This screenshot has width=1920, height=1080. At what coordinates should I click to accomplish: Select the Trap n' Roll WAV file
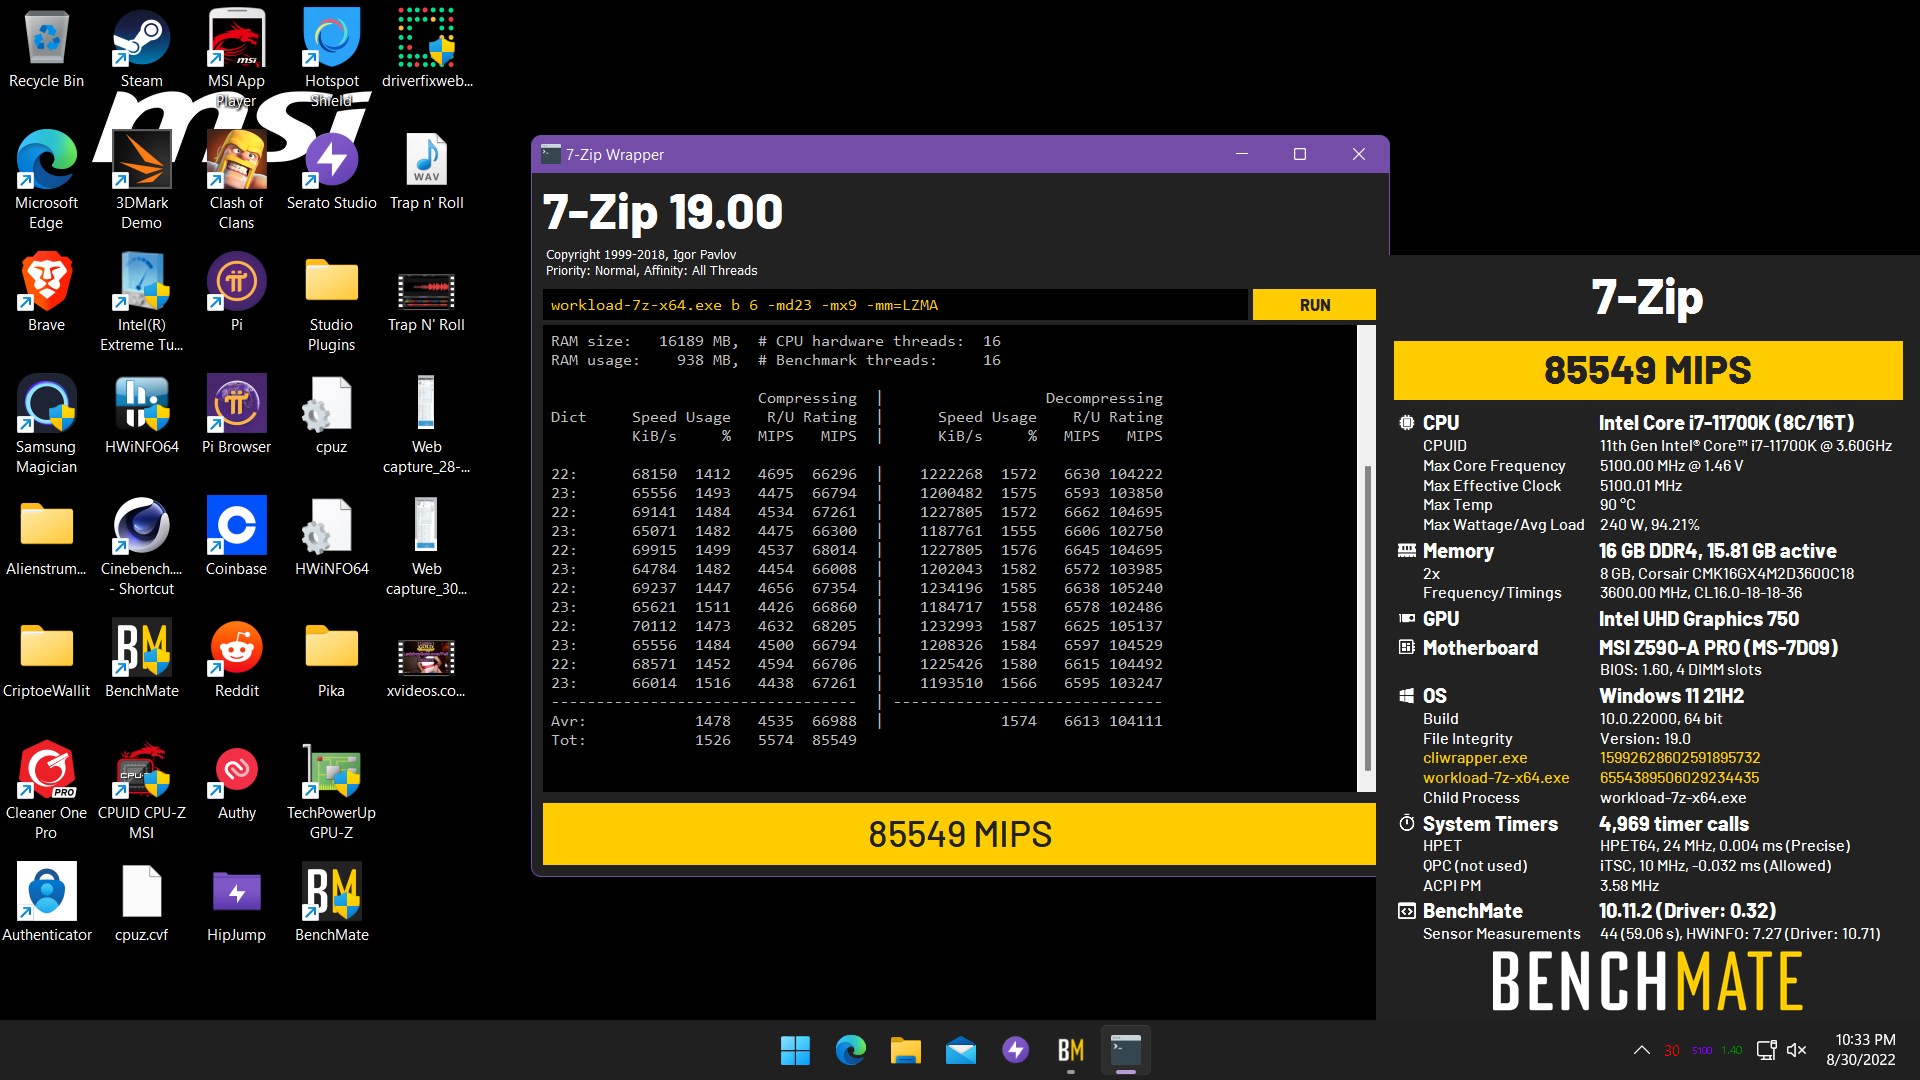coord(427,172)
